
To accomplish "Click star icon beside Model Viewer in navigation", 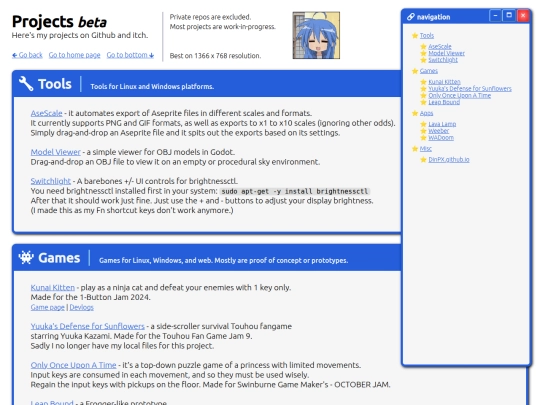I will click(424, 53).
